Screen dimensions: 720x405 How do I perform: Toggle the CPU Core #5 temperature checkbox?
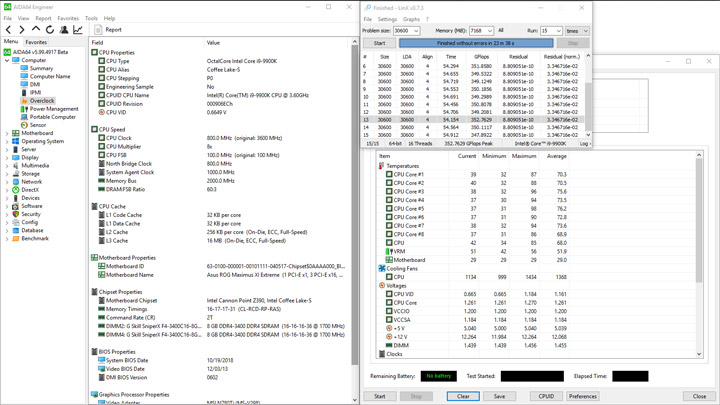pyautogui.click(x=389, y=208)
